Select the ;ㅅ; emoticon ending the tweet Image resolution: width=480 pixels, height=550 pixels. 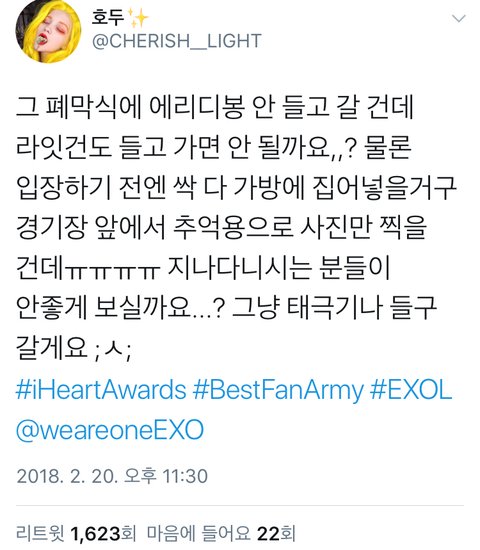113,349
